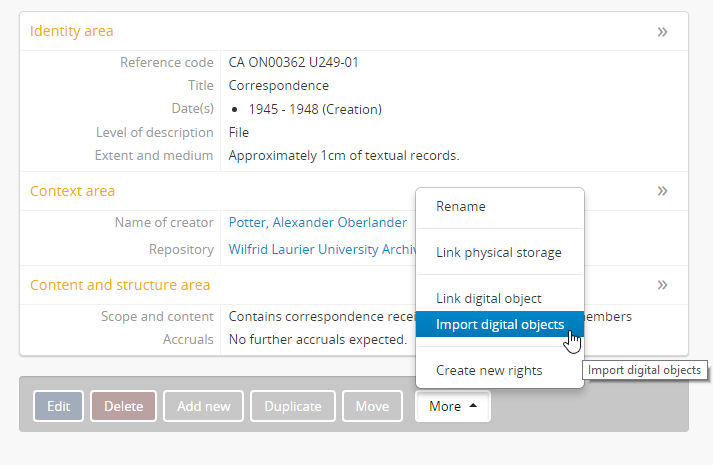Click the Content and structure area double-chevron icon
This screenshot has width=713, height=465.
click(x=662, y=285)
